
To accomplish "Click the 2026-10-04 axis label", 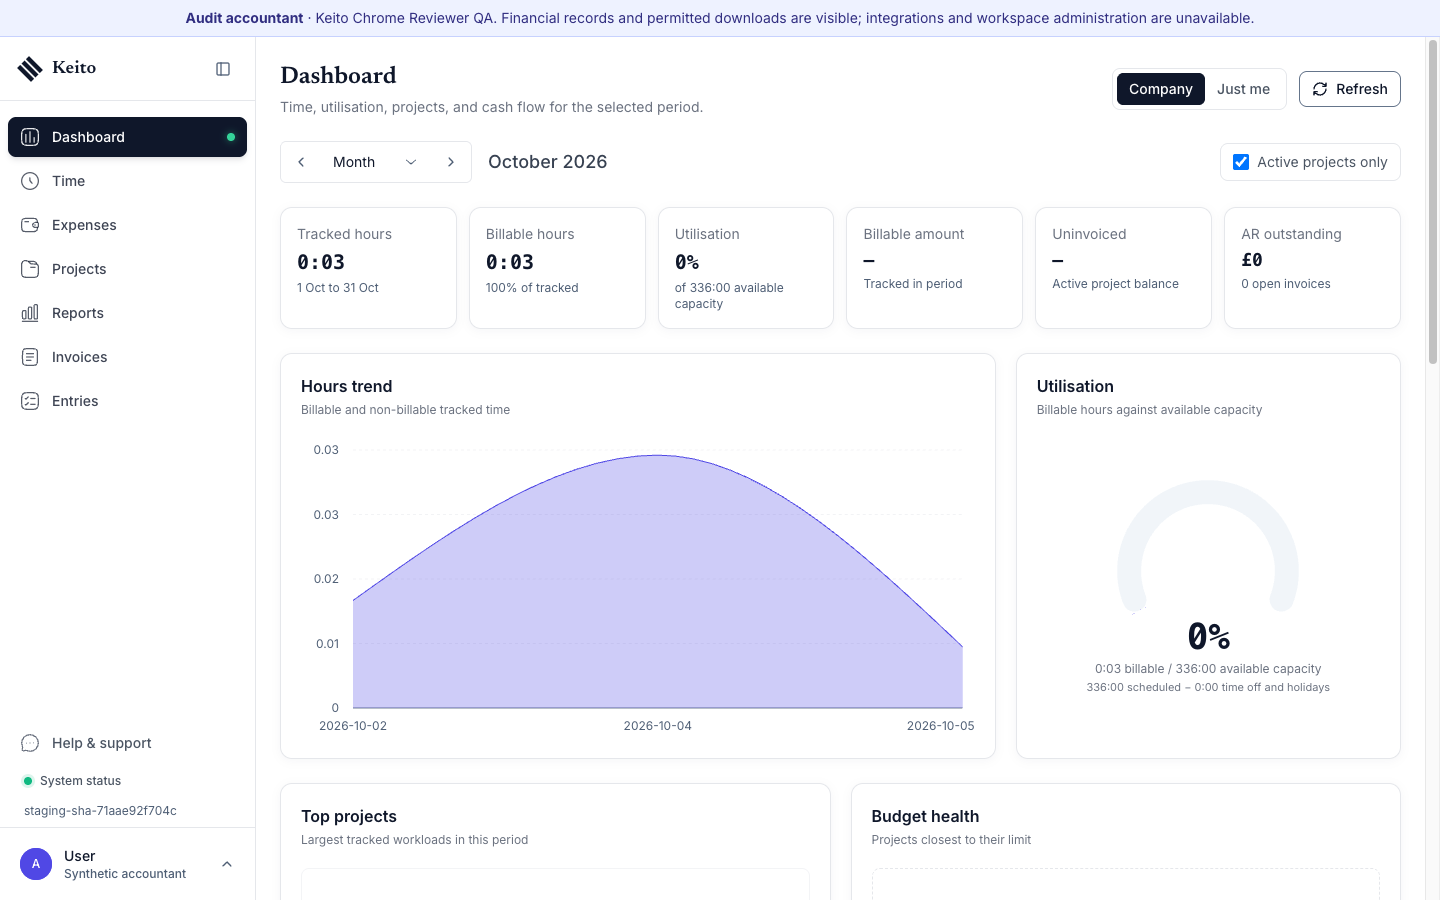I will click(657, 726).
